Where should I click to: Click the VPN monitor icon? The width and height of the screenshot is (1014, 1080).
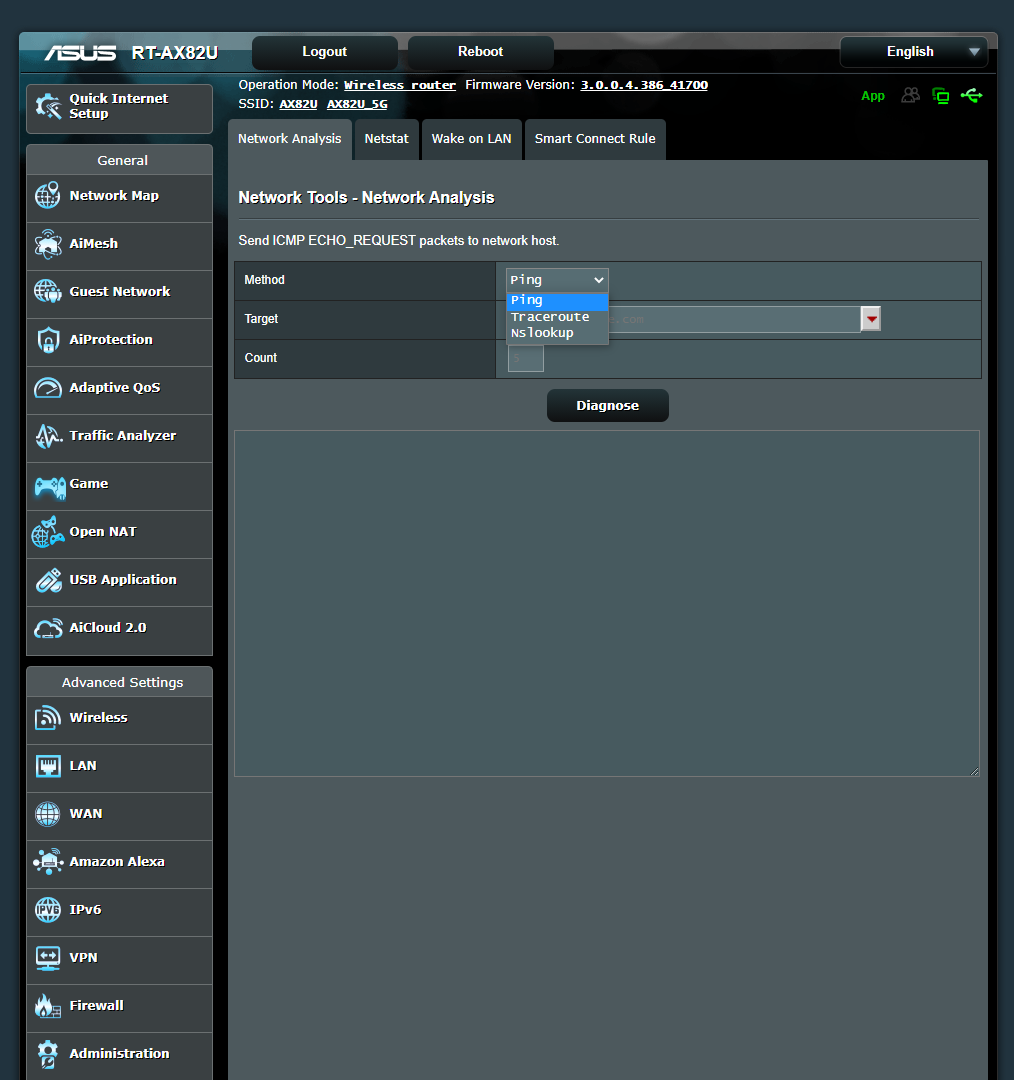click(48, 958)
